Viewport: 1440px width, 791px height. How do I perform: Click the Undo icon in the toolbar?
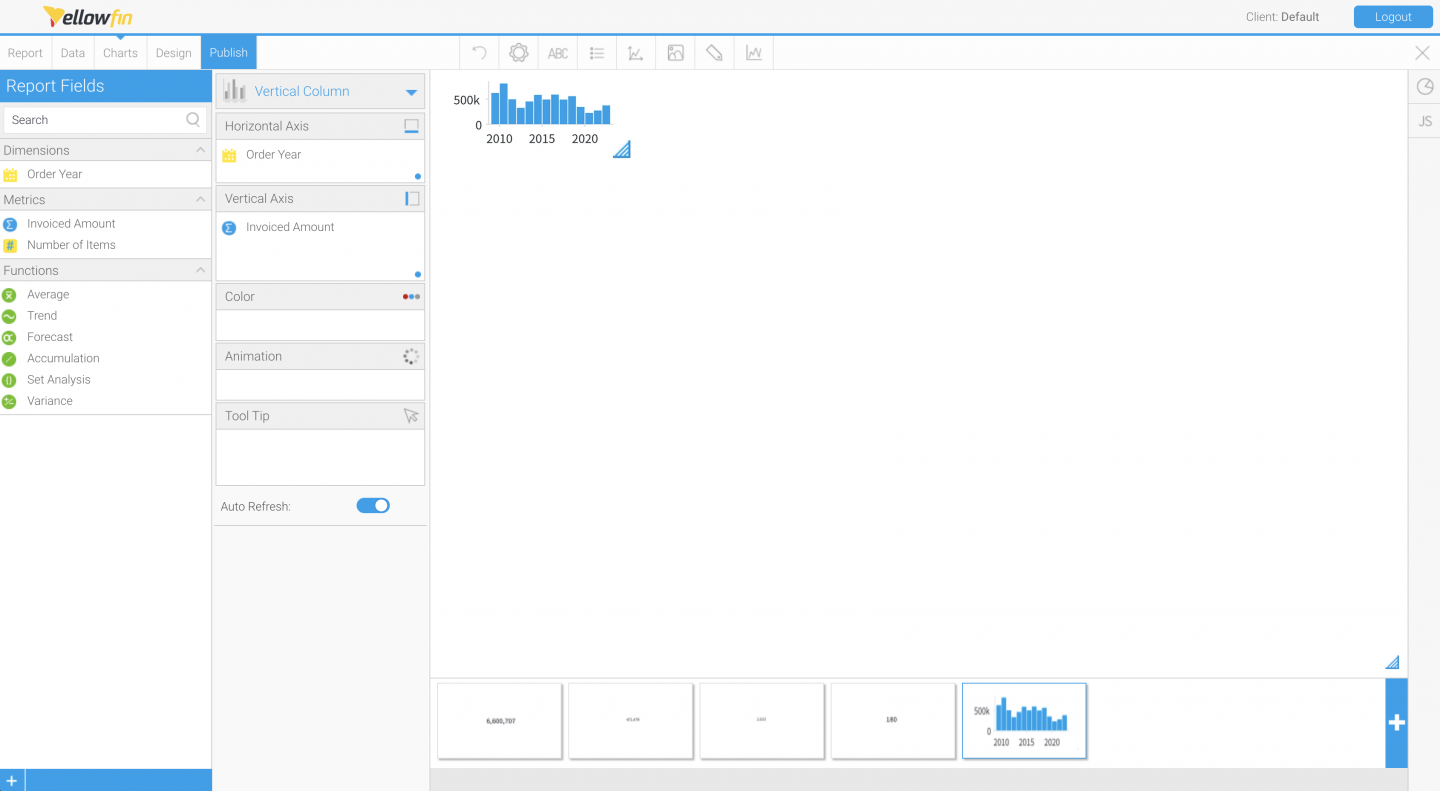478,52
